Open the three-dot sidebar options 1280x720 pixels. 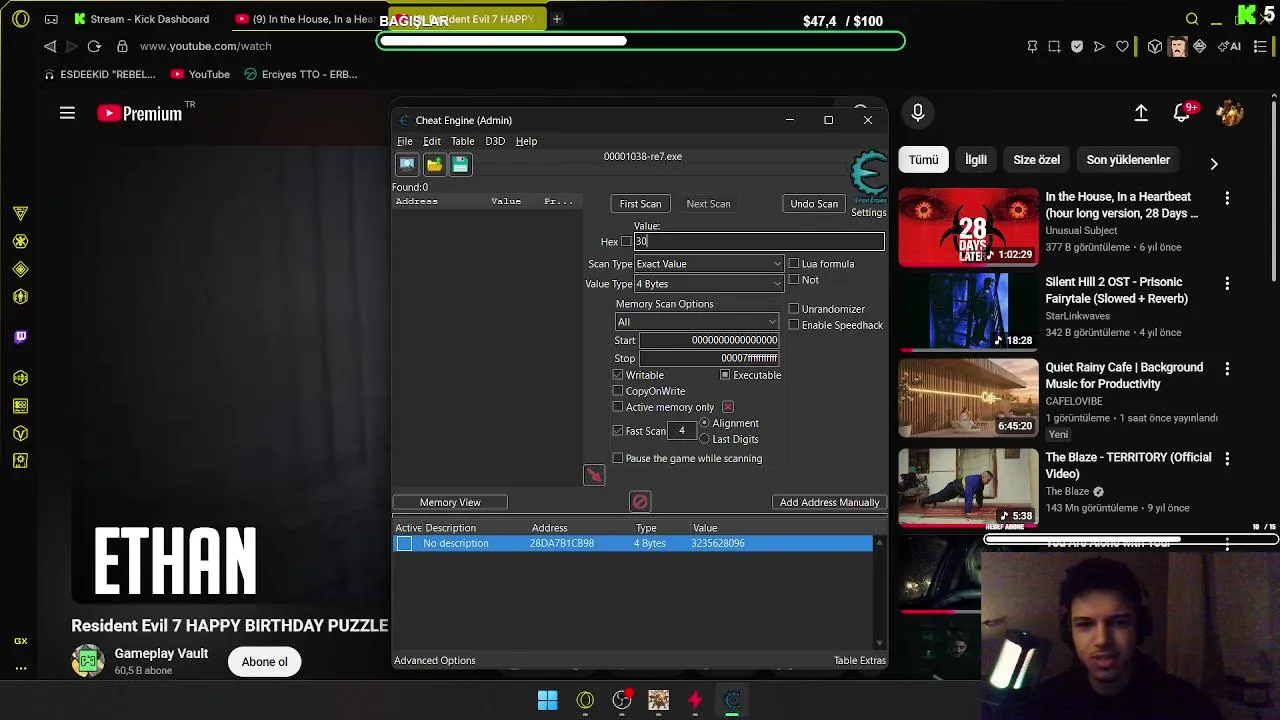20,668
